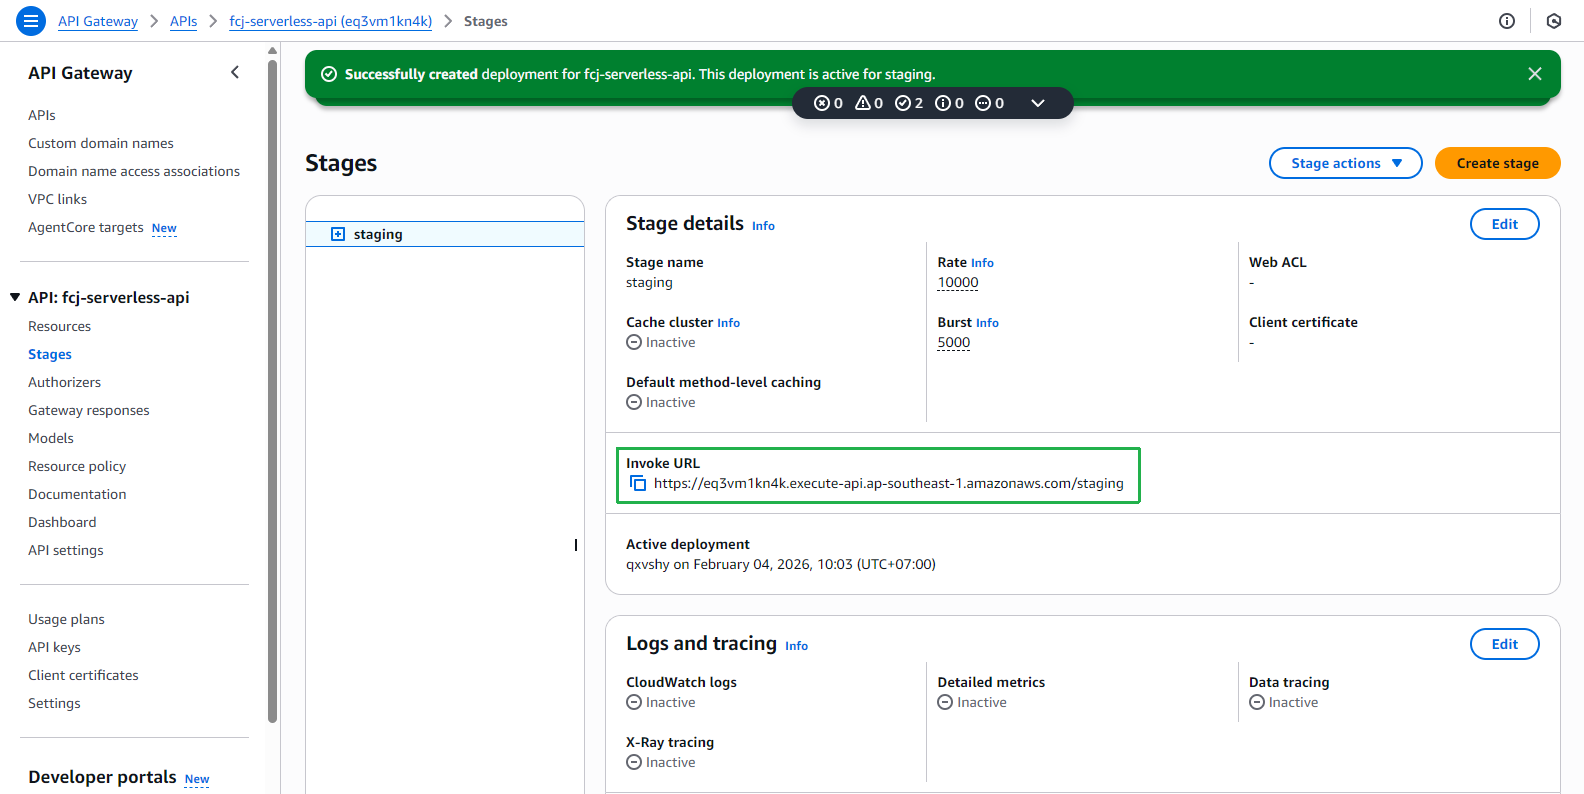Open Authorizers in the sidebar
Screen dimensions: 1584x794
coord(65,382)
